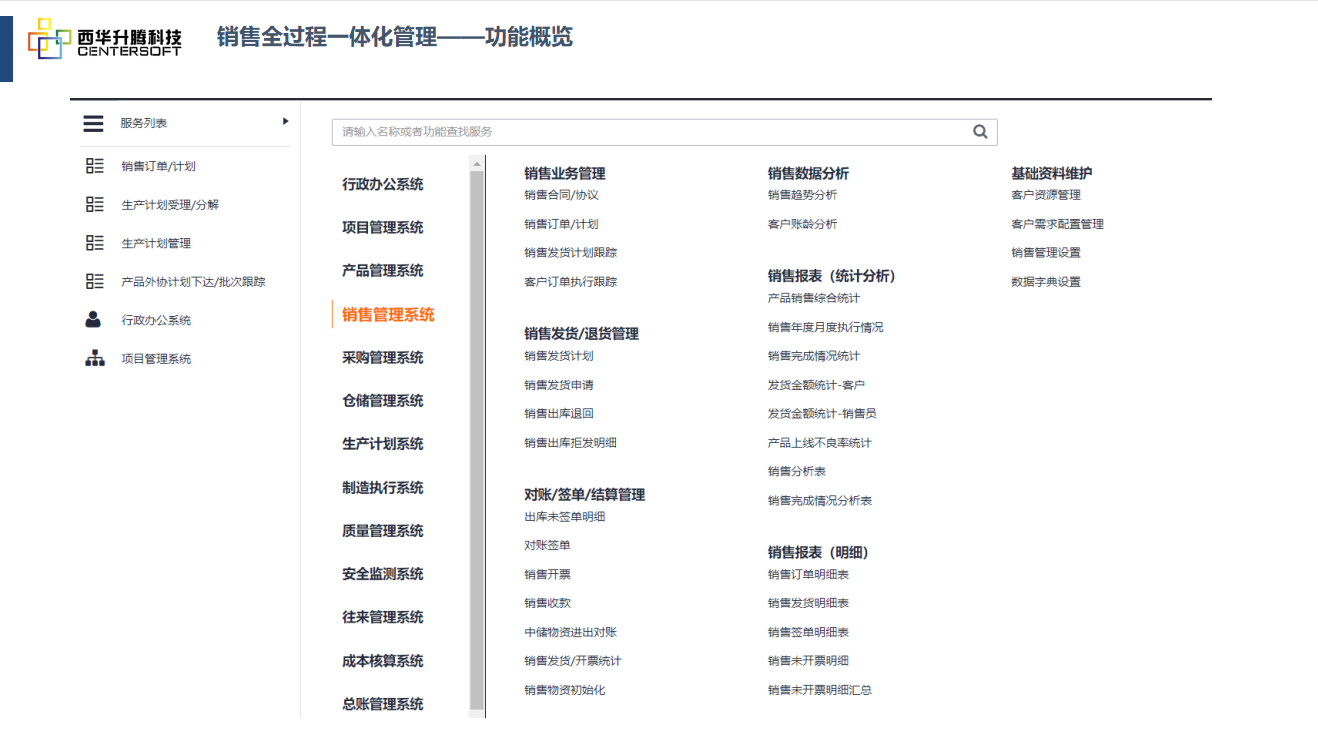Expand the 服务列表 arrow

[285, 121]
